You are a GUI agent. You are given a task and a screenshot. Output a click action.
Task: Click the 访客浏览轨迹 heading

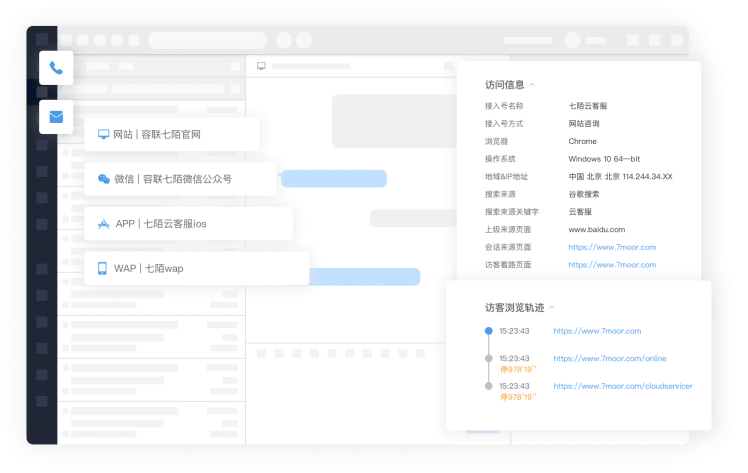[515, 308]
